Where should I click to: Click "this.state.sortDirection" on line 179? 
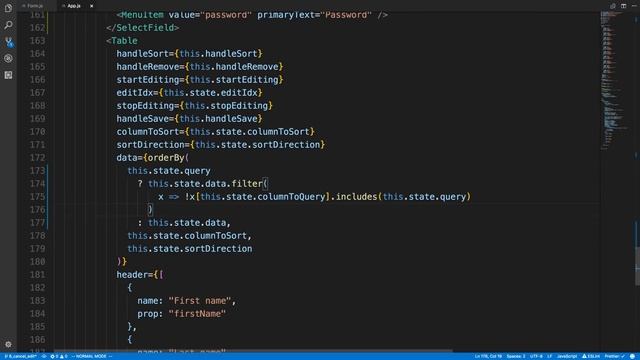click(189, 249)
